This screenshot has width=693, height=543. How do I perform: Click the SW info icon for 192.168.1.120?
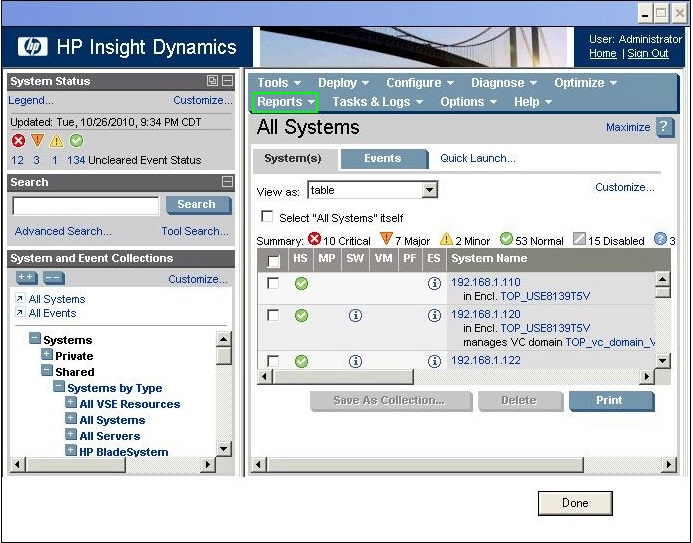click(355, 315)
